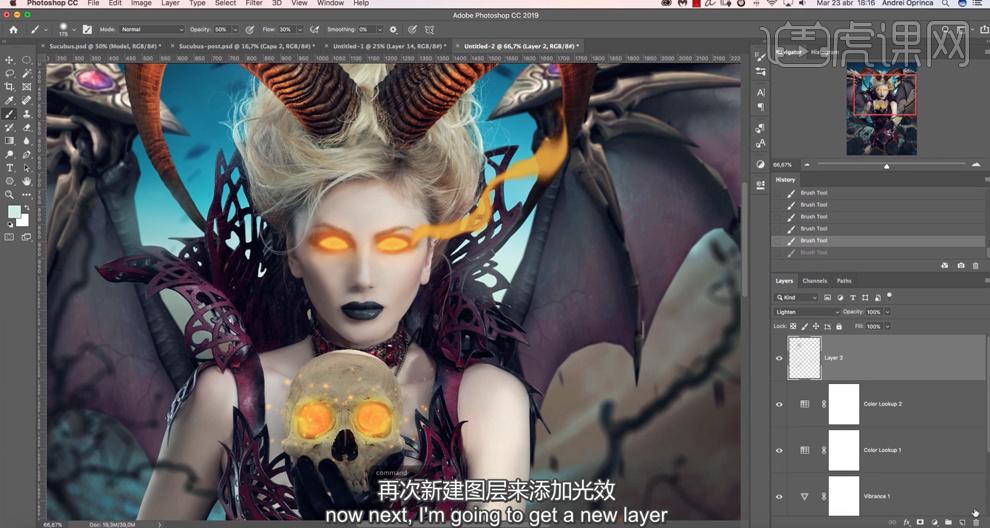The width and height of the screenshot is (990, 528).
Task: Pick the Type tool
Action: point(10,168)
